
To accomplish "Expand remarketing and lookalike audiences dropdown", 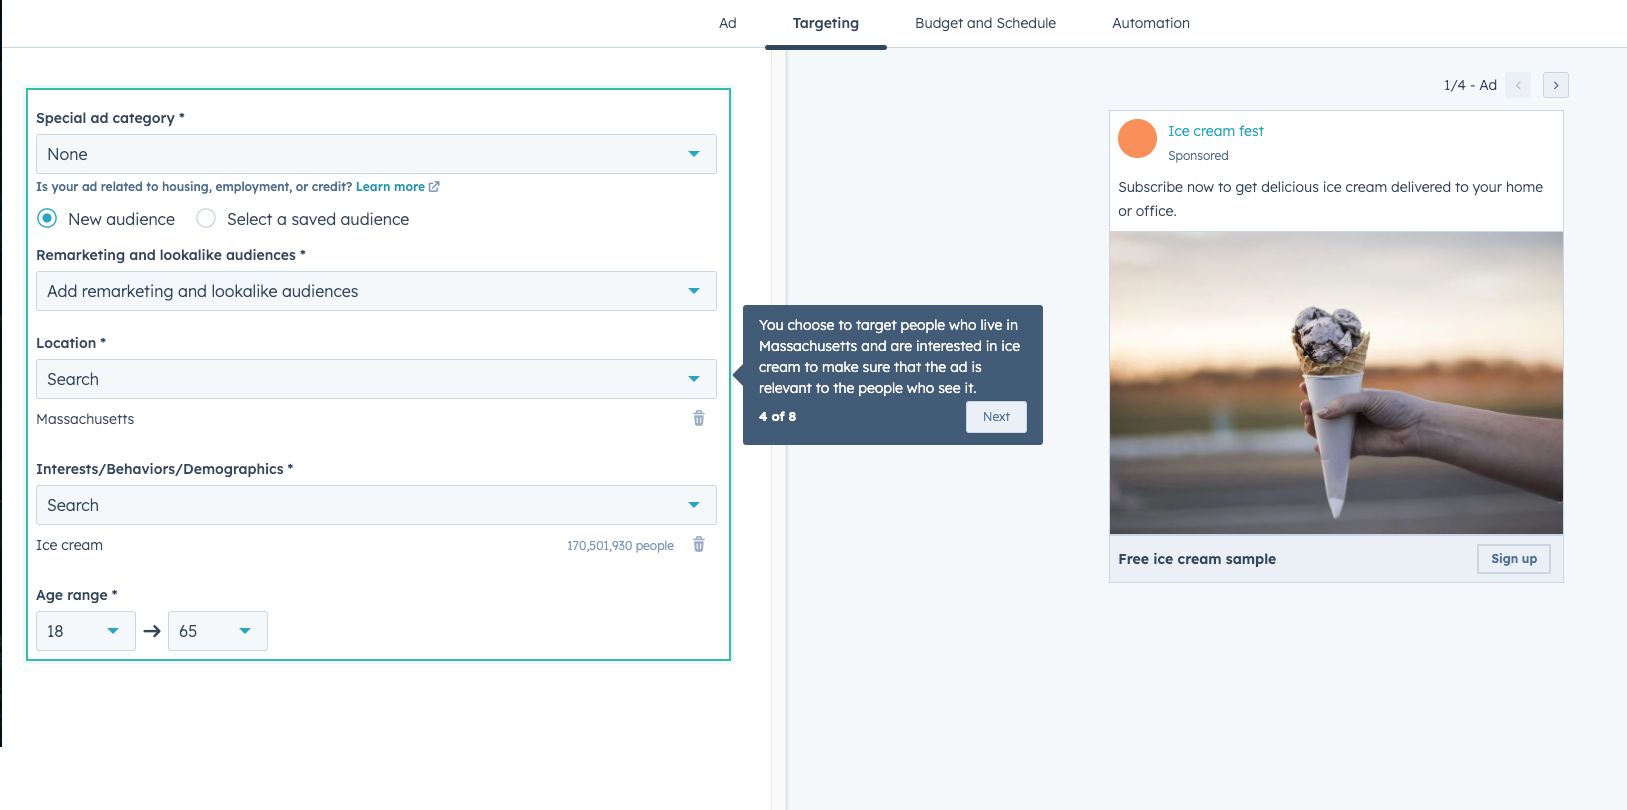I will (x=376, y=291).
